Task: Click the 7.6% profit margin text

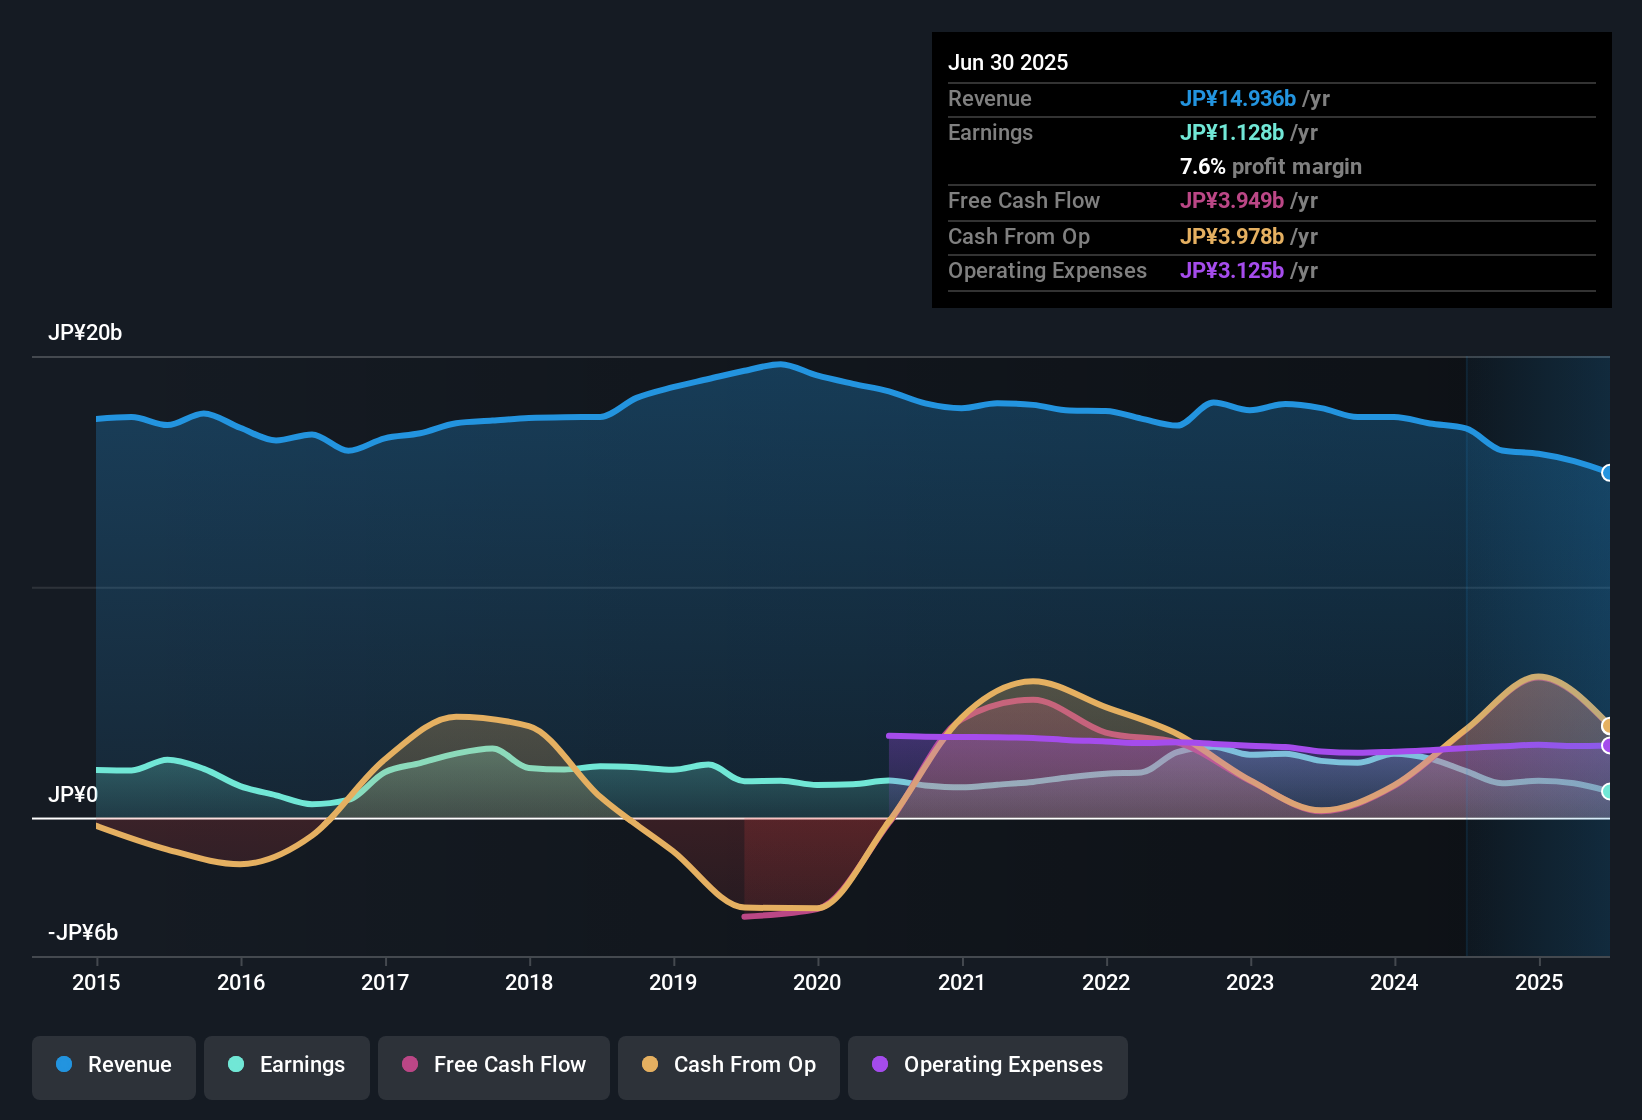Action: (x=1270, y=166)
